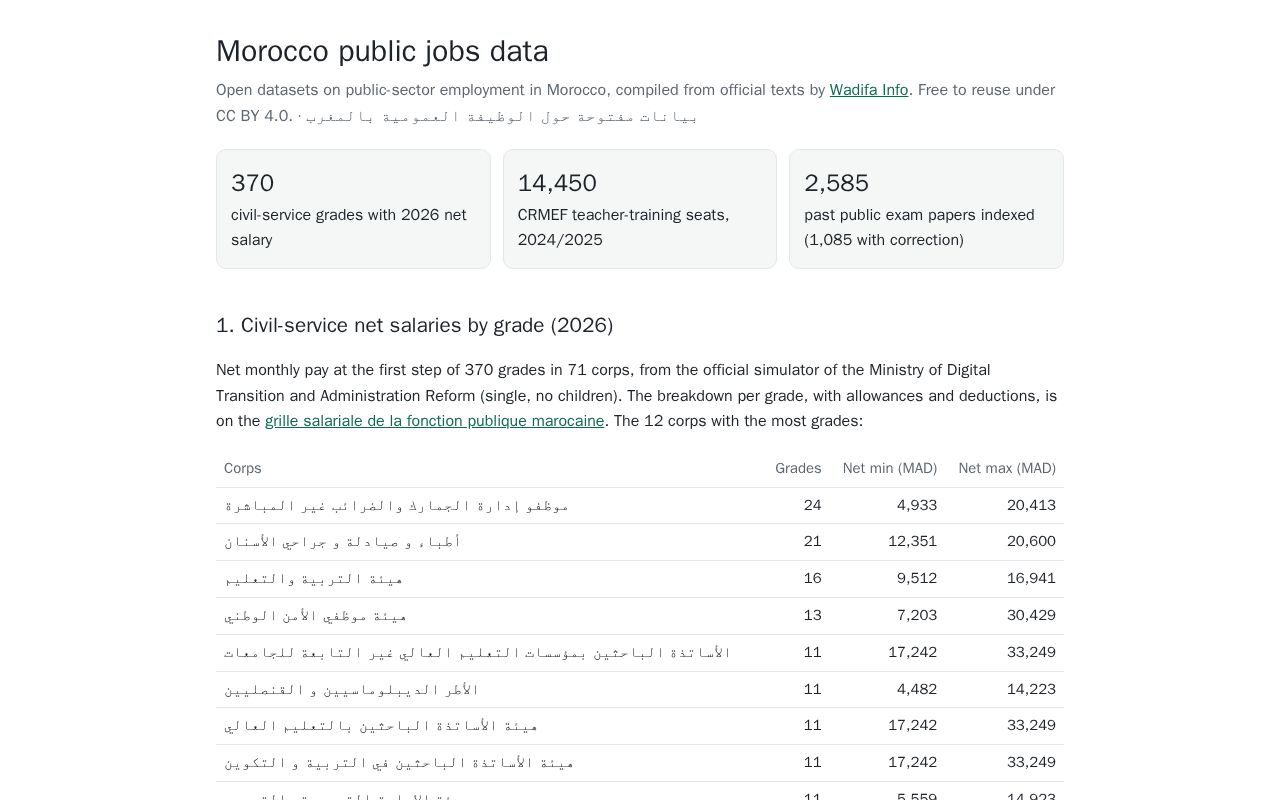Click the corps name in the 16-grades row
This screenshot has height=800, width=1280.
(x=313, y=578)
